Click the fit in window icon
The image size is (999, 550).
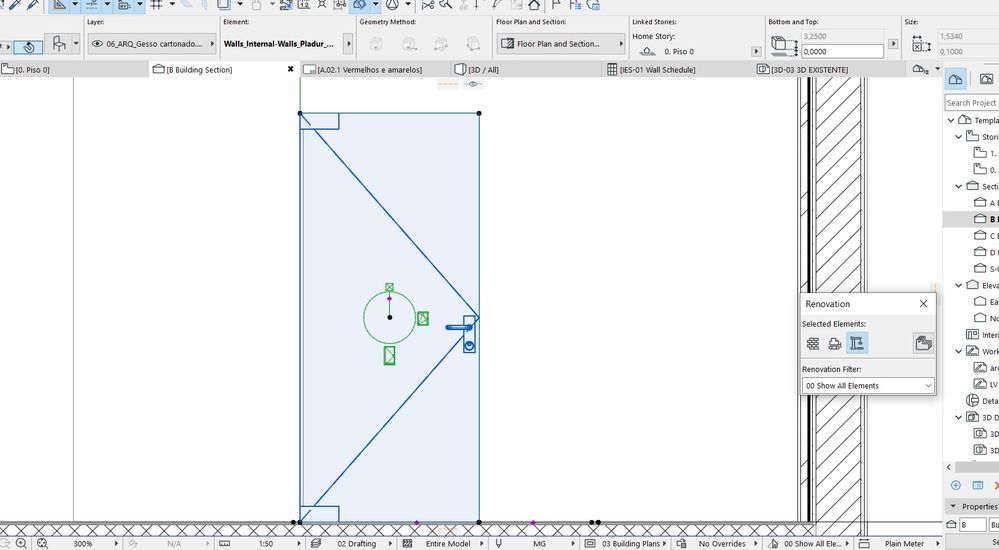click(x=43, y=544)
